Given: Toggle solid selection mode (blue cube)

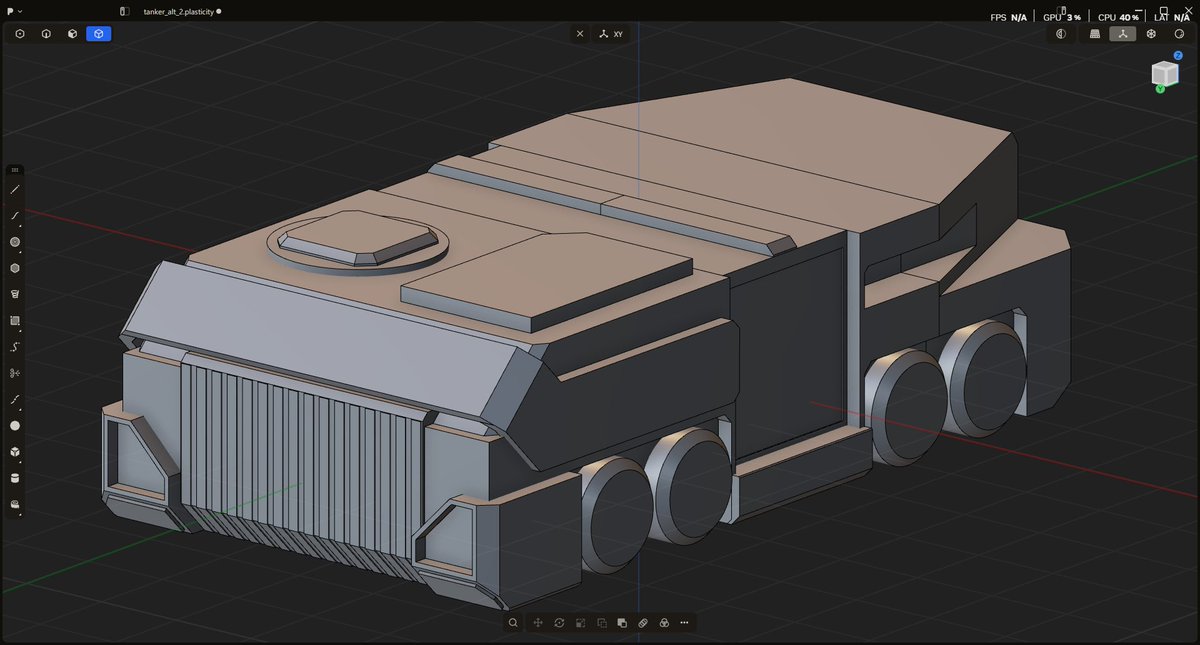Looking at the screenshot, I should (x=99, y=33).
